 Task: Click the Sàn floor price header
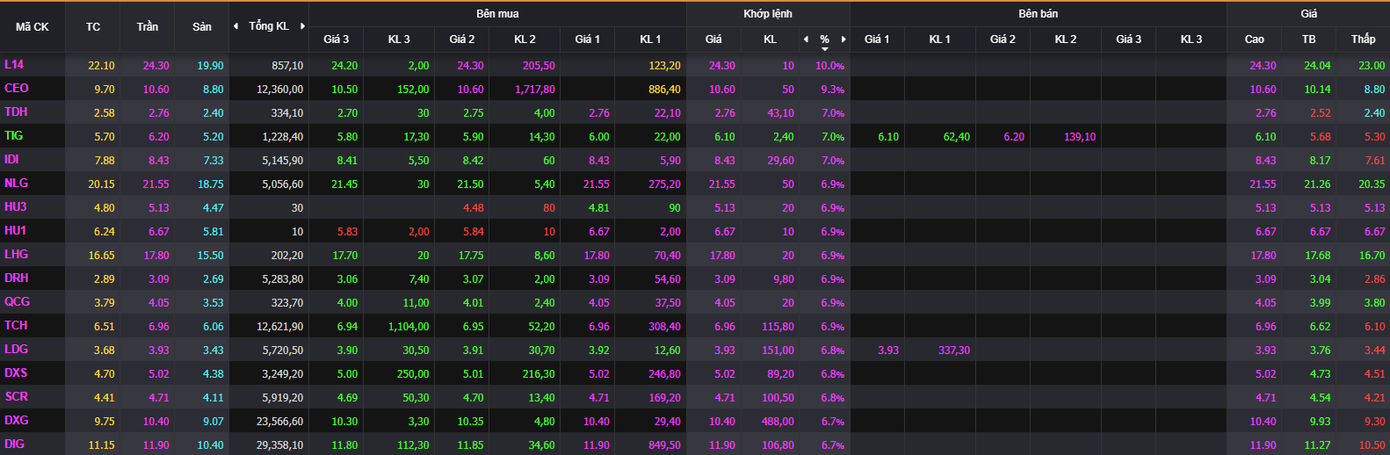(202, 27)
